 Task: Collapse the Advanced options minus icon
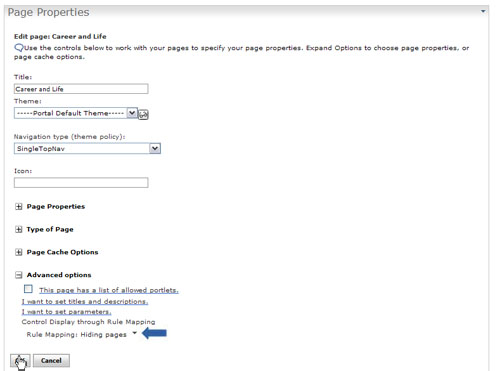coord(18,275)
